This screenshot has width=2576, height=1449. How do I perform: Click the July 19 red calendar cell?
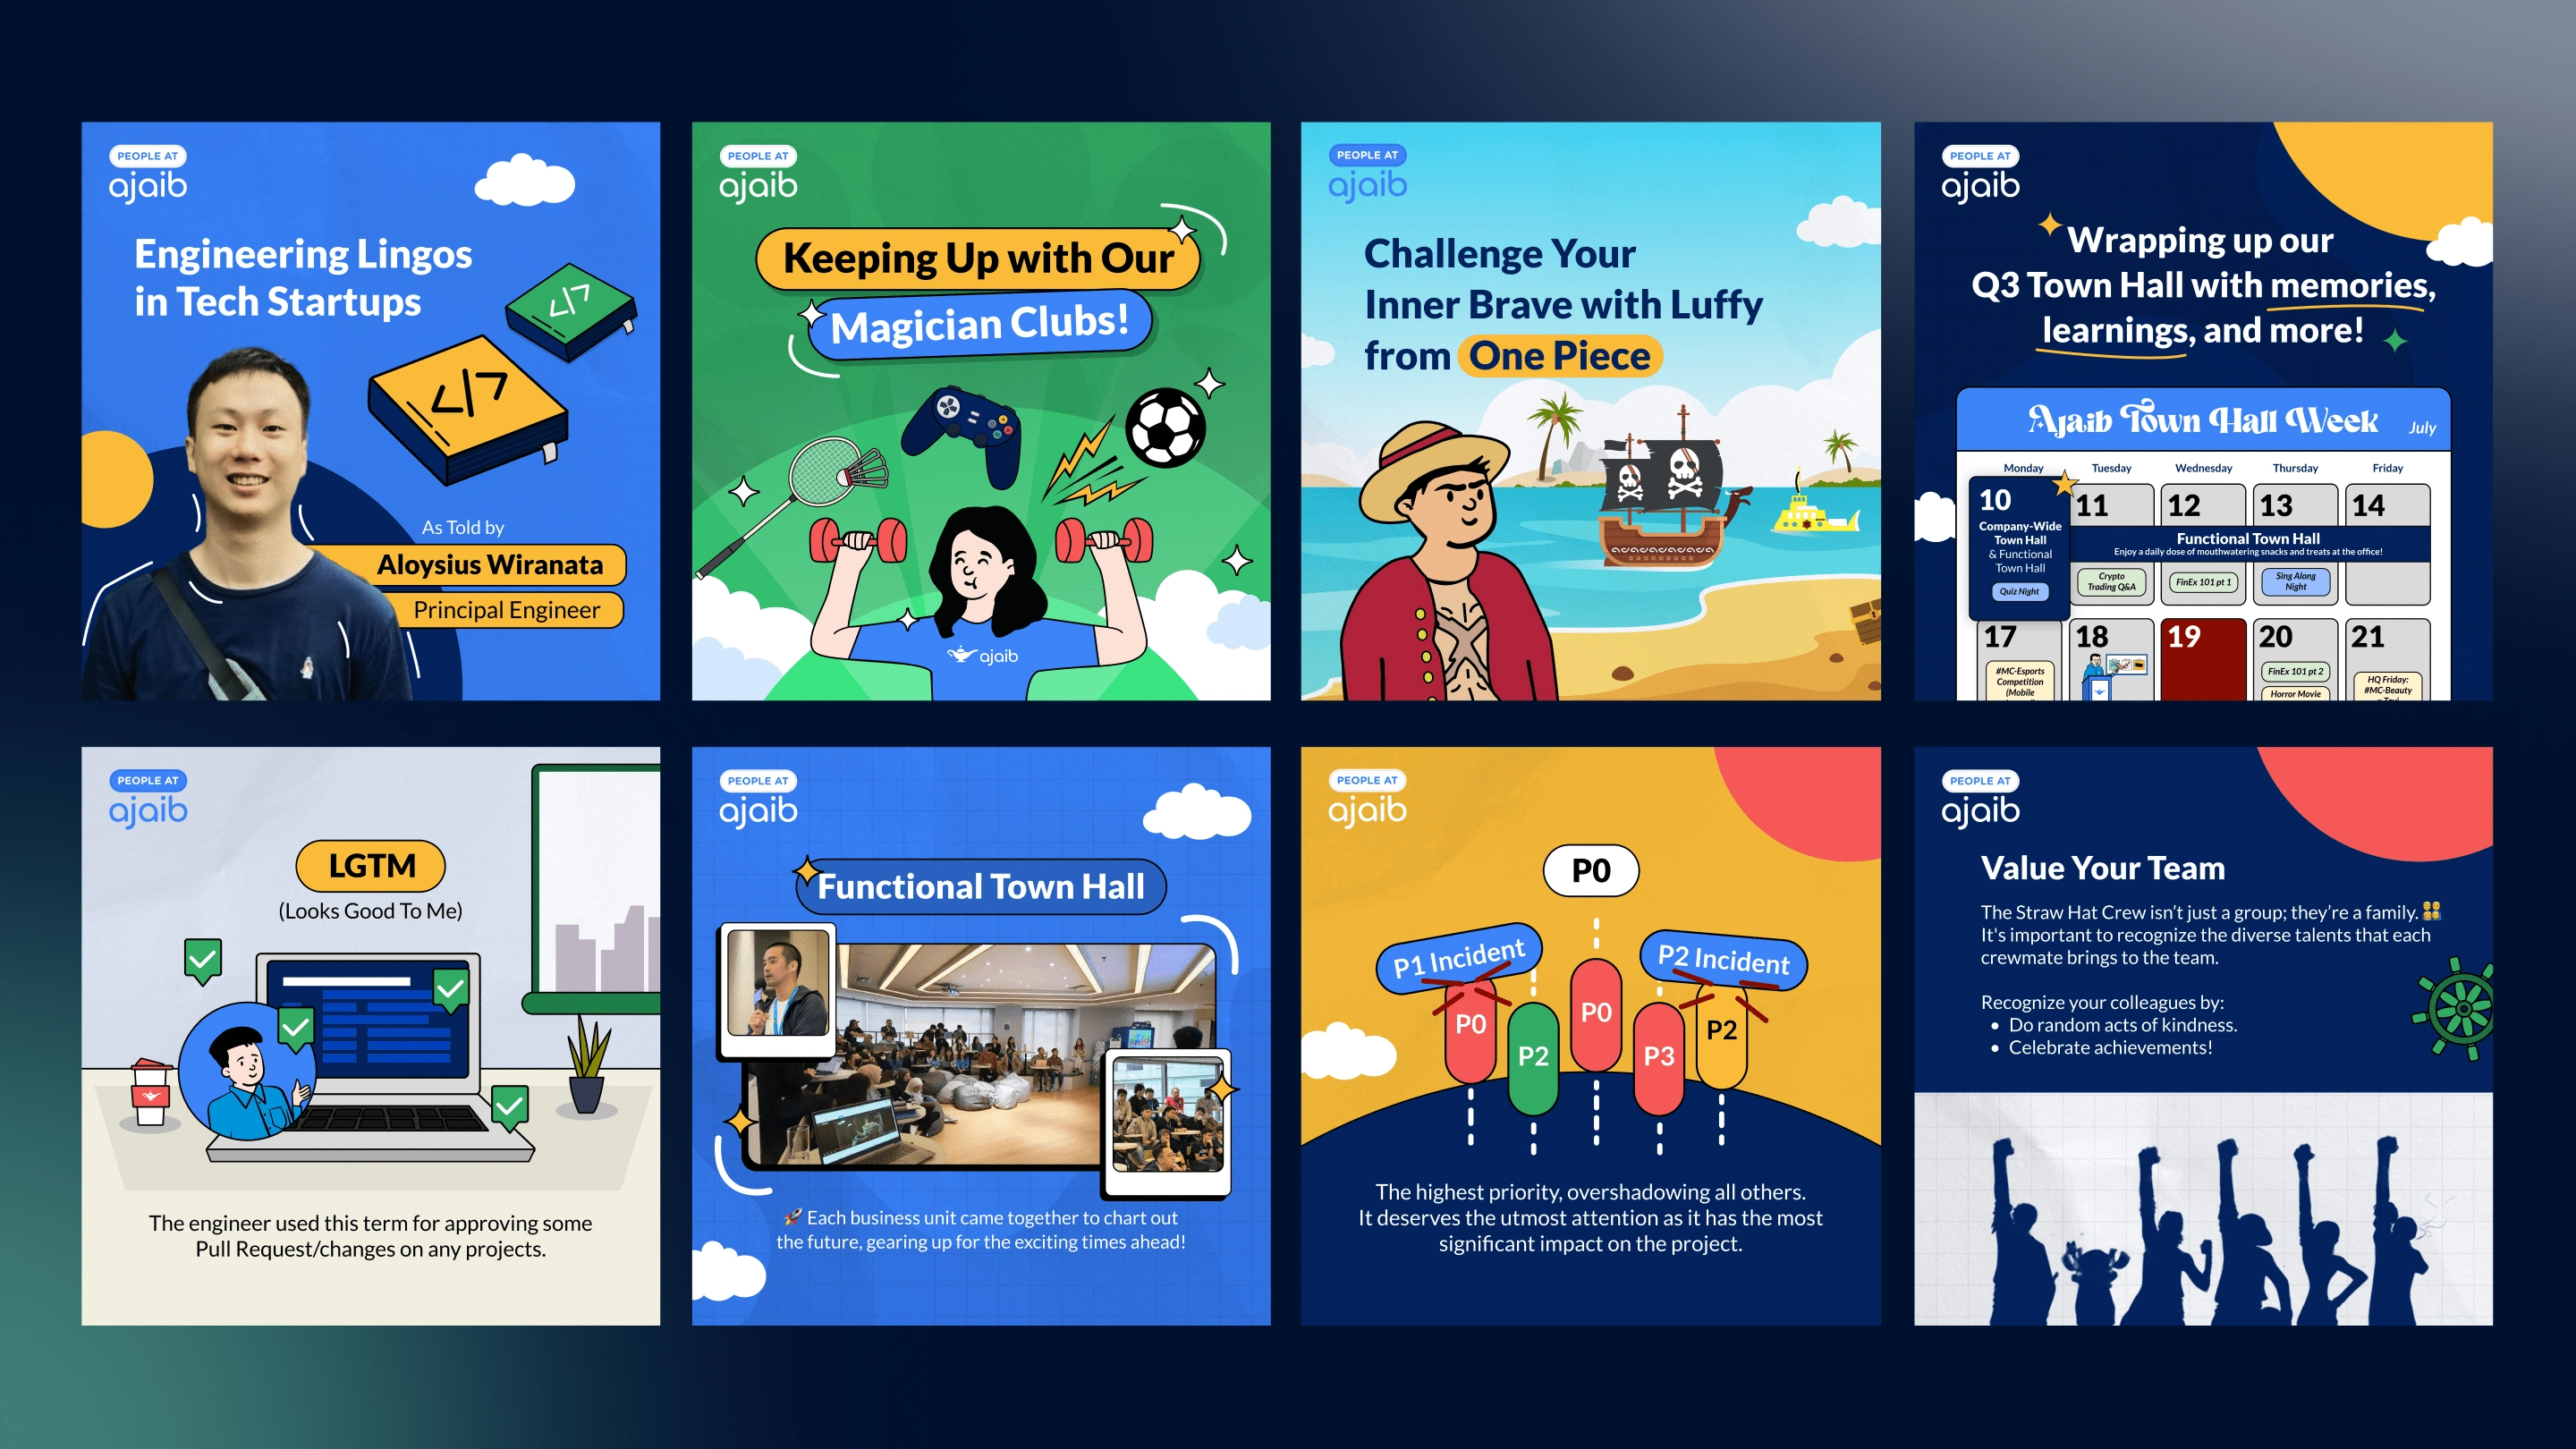click(2203, 660)
